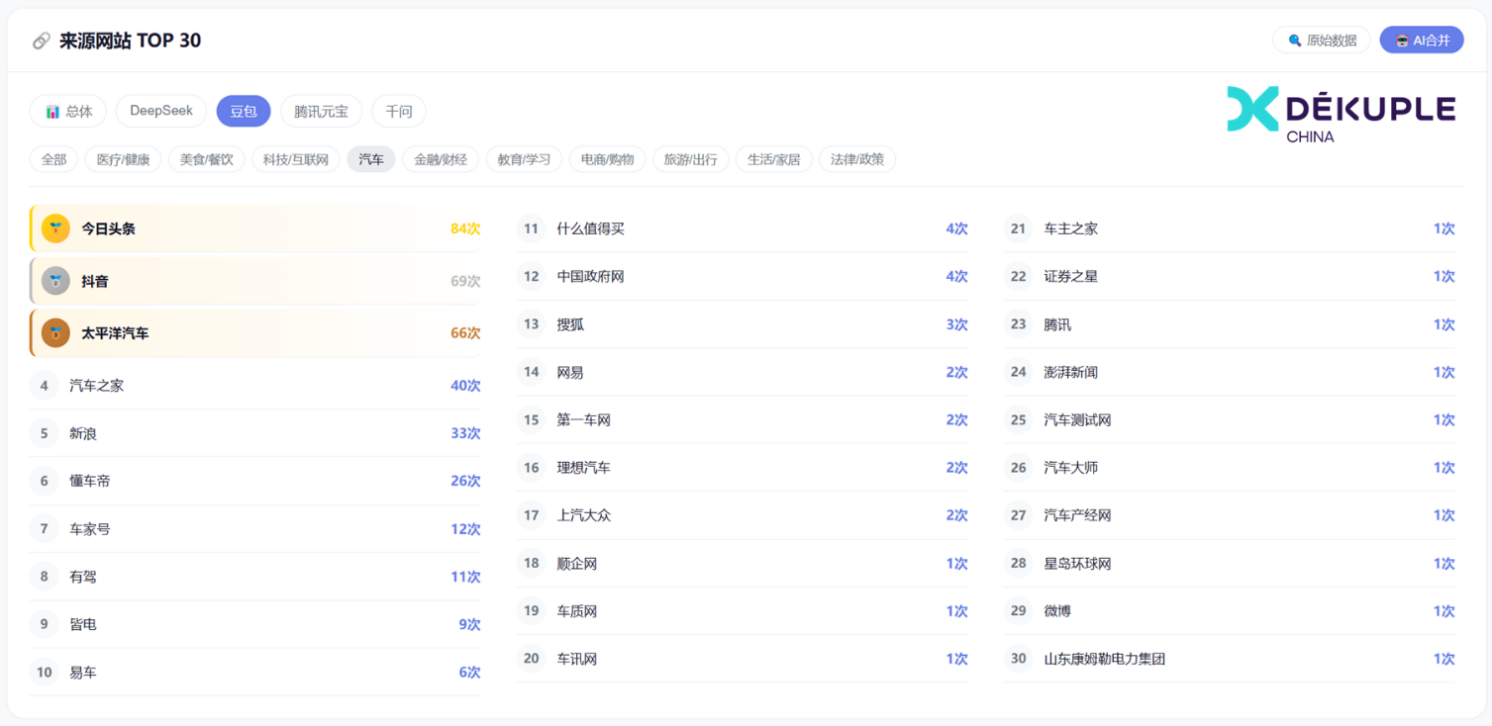Viewport: 1492px width, 726px height.
Task: Click the rank 11 badge for 什么值得买
Action: coord(531,229)
